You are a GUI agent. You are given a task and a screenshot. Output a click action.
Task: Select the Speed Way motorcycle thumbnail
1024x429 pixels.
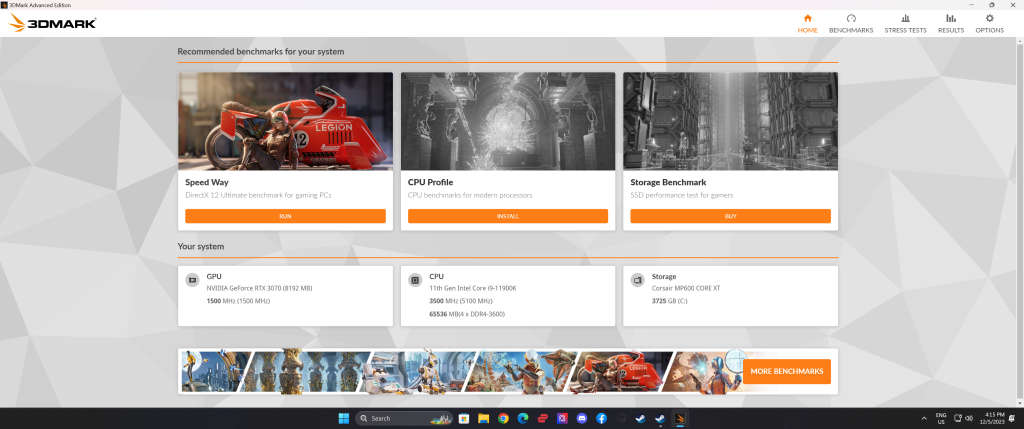[x=285, y=121]
